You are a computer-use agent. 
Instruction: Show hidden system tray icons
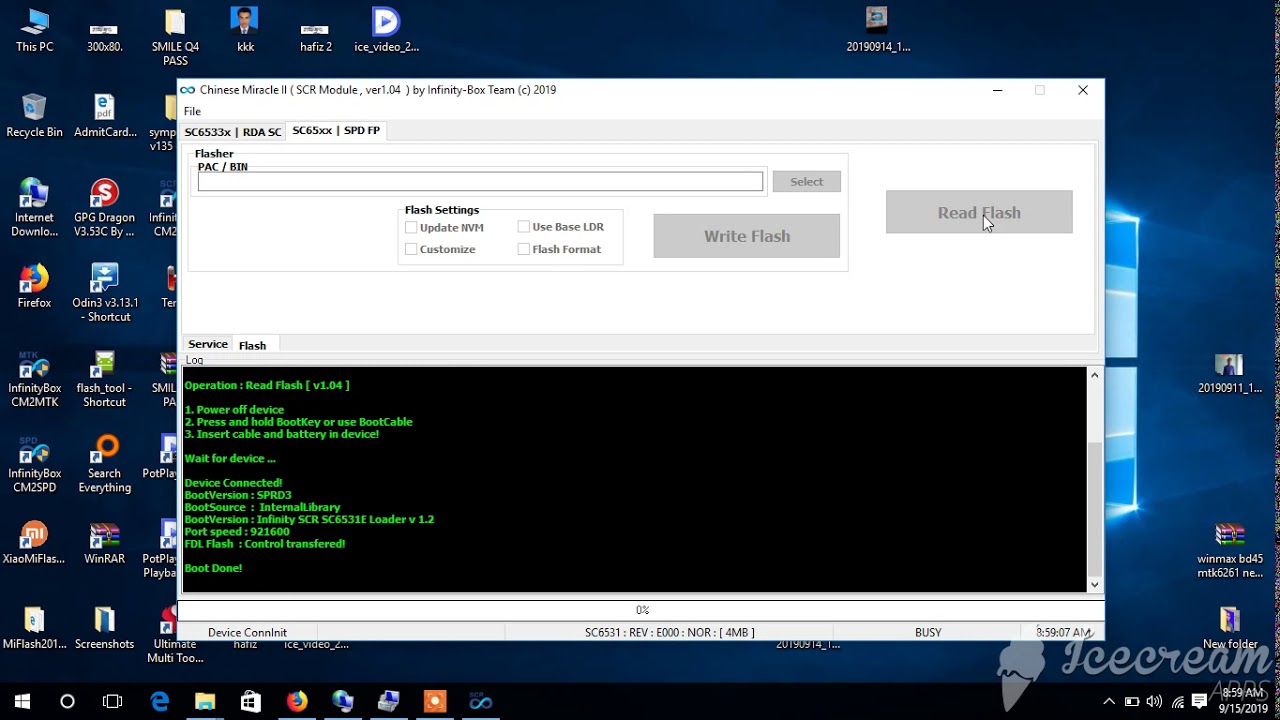click(x=1108, y=701)
